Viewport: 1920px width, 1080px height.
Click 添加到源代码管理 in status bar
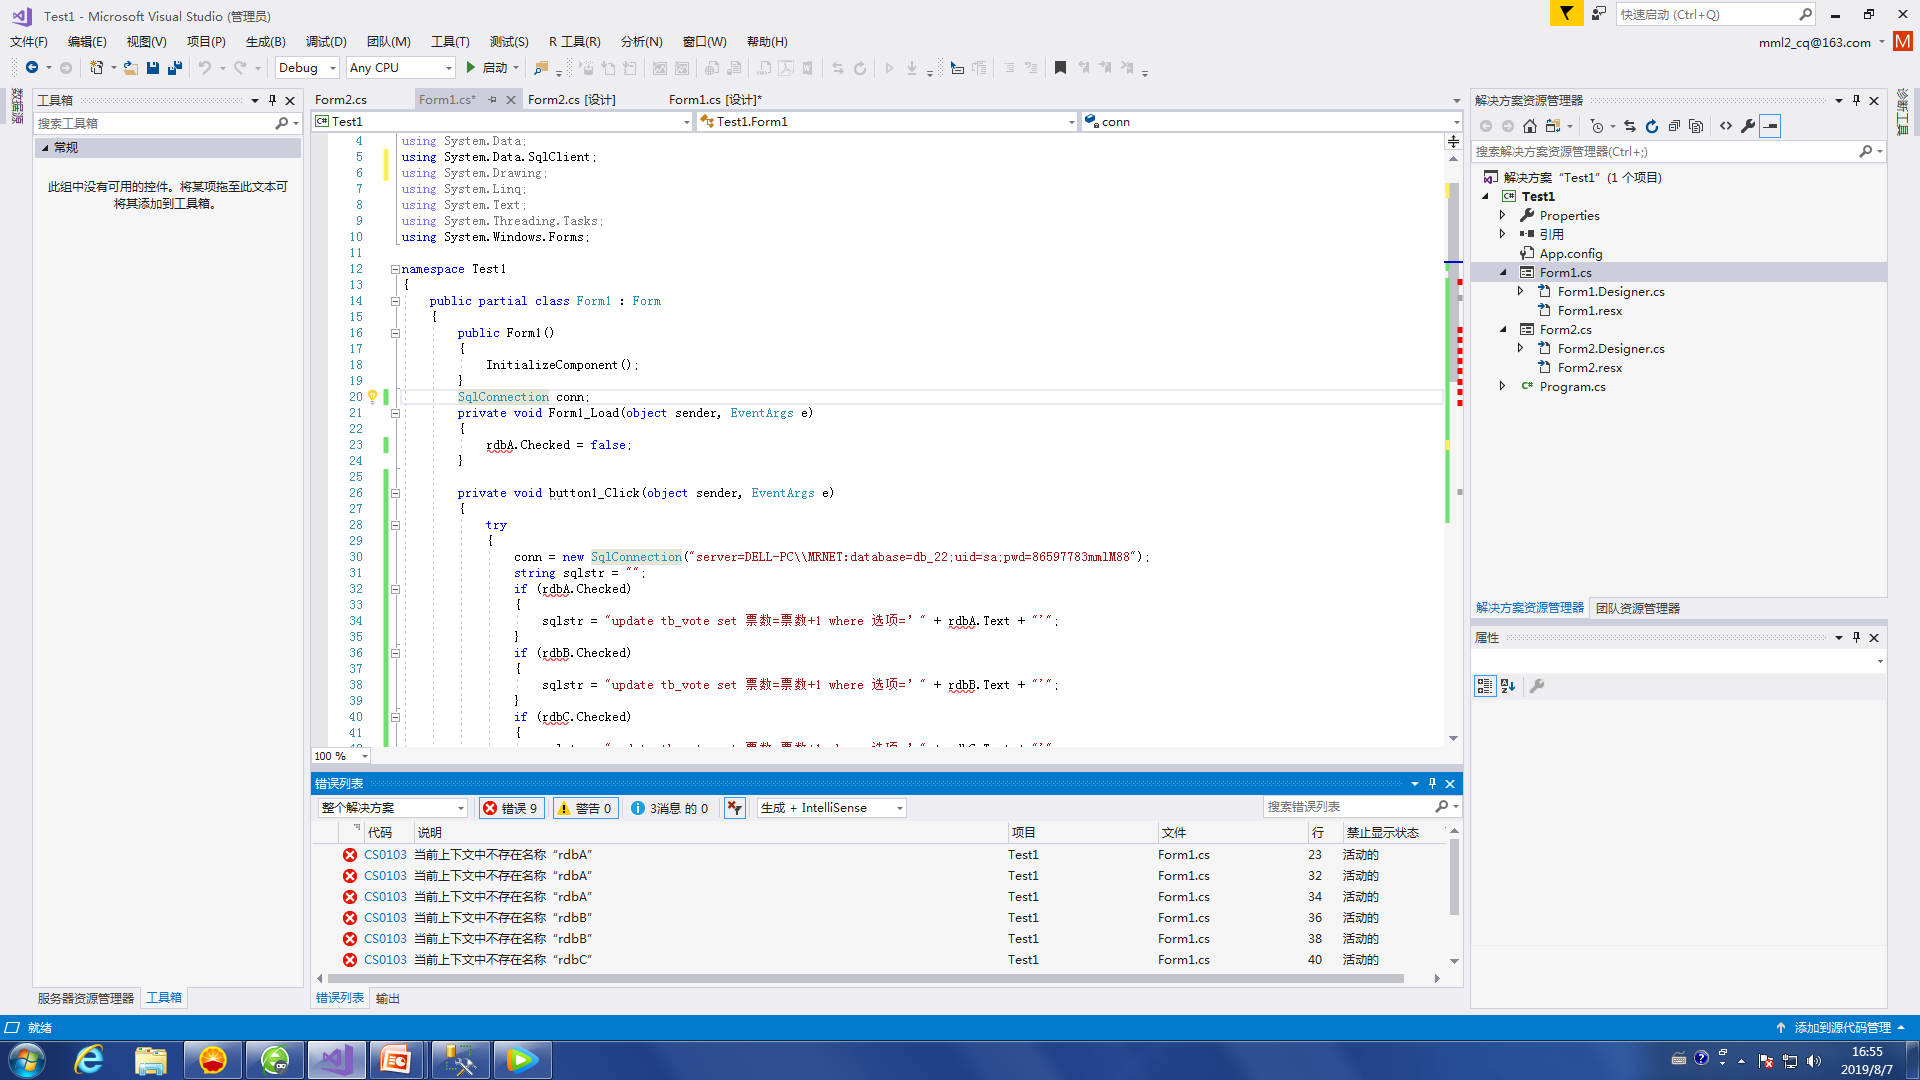(x=1842, y=1028)
